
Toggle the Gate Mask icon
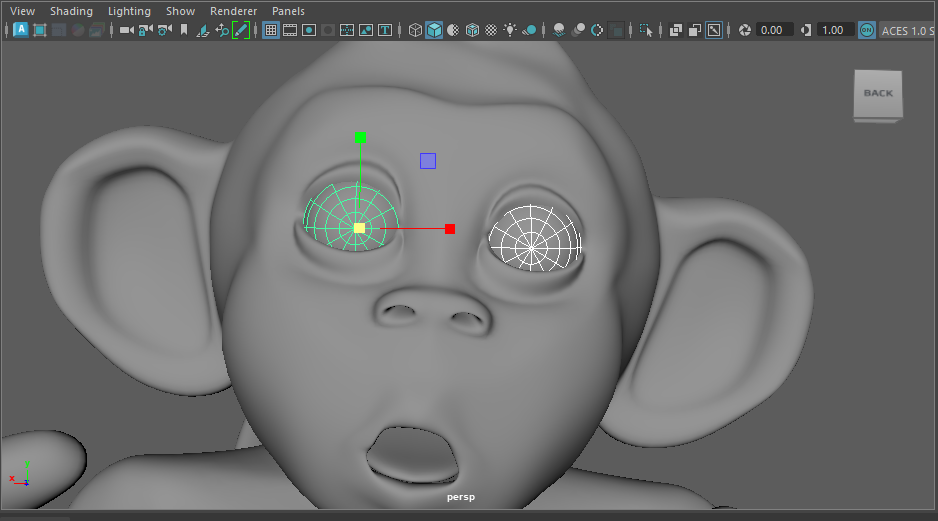(328, 30)
